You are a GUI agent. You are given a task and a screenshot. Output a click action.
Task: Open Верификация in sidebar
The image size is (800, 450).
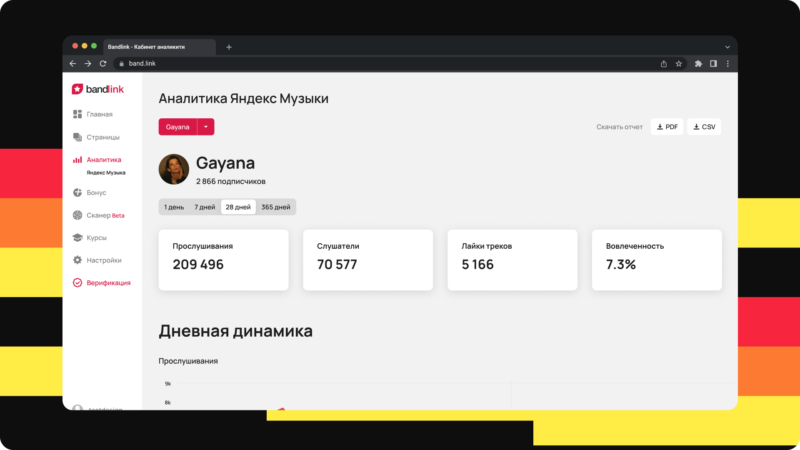pyautogui.click(x=107, y=283)
